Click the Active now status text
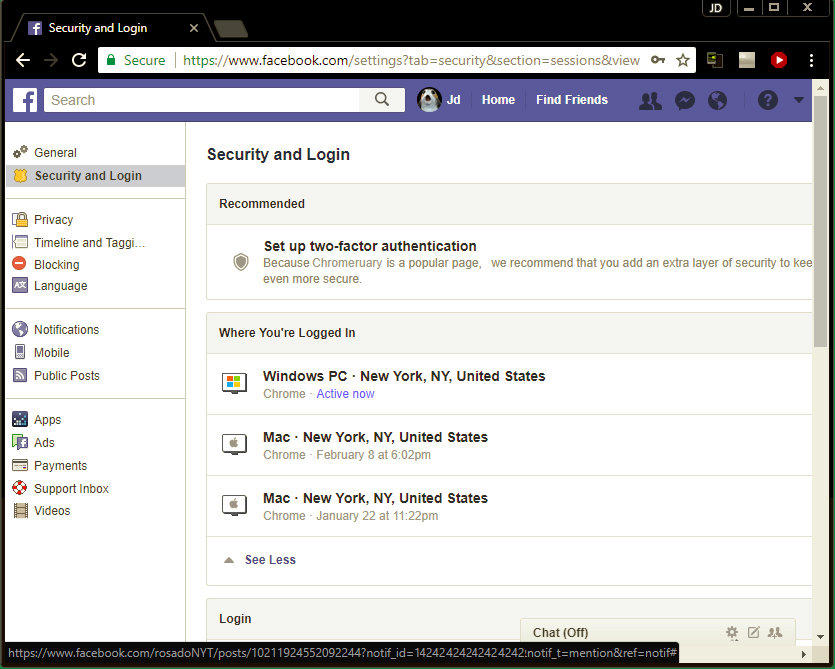Image resolution: width=835 pixels, height=669 pixels. coord(345,394)
